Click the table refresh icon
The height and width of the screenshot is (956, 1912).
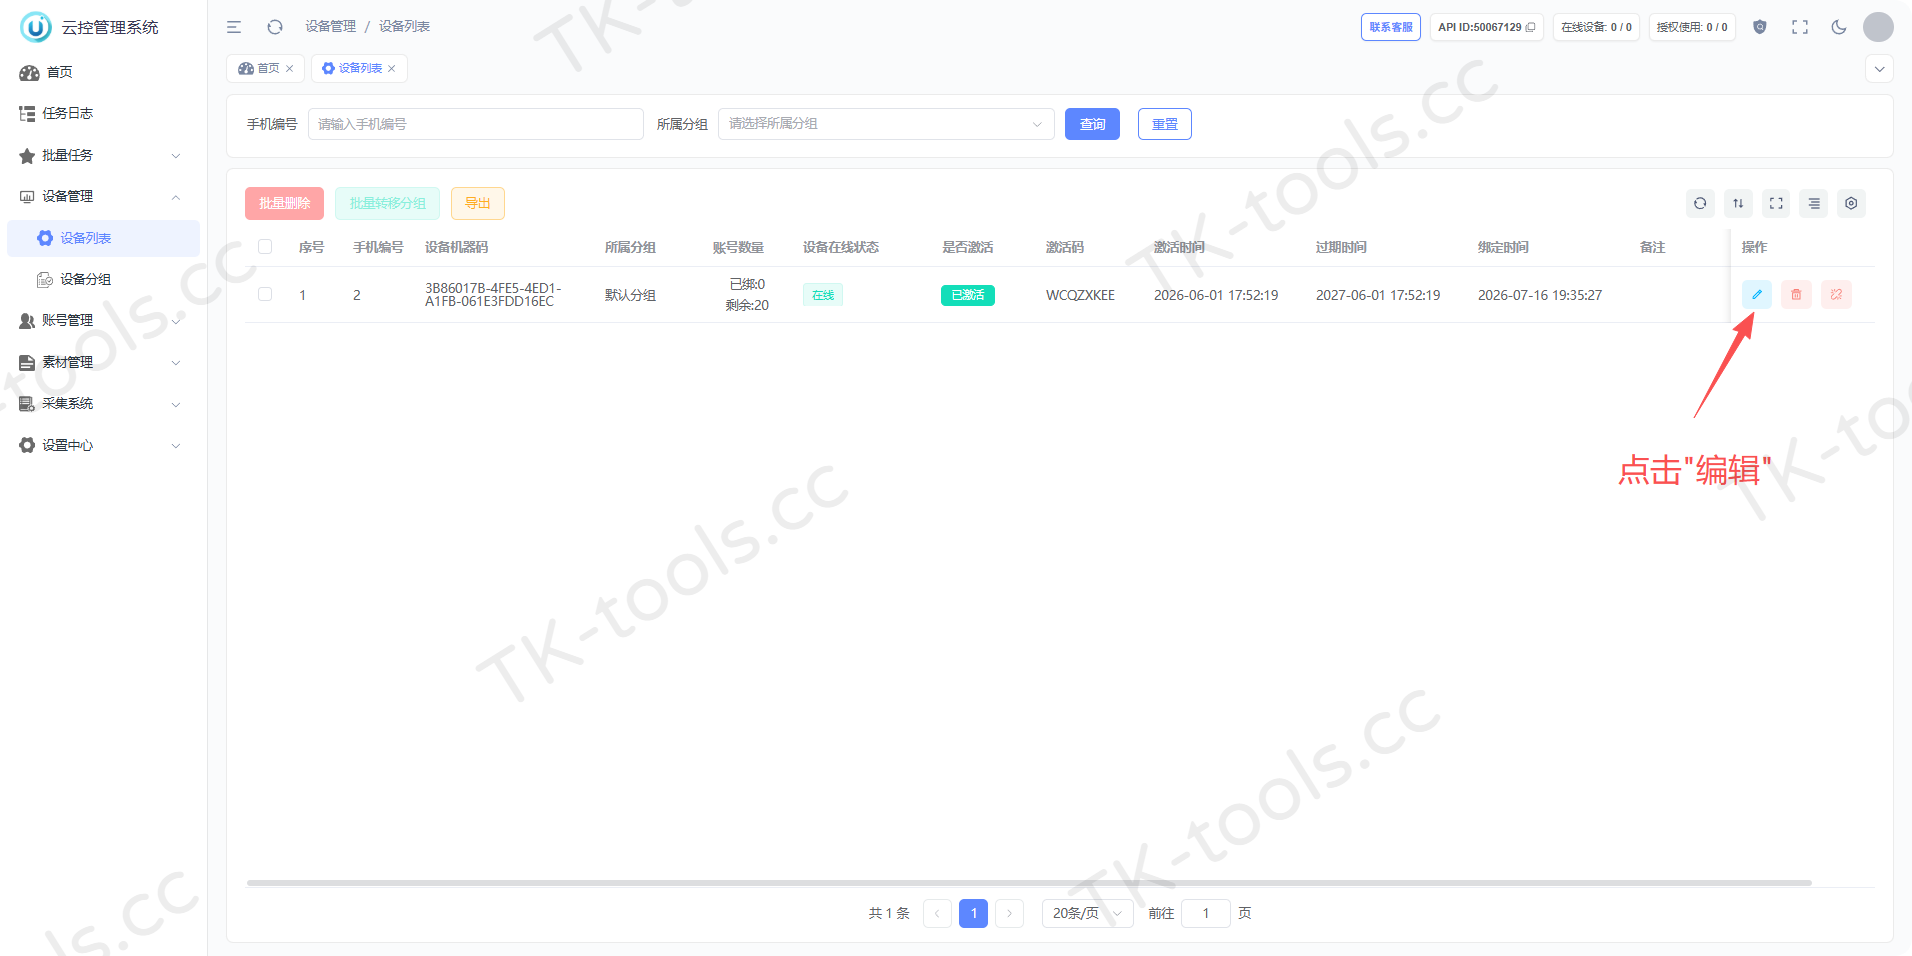click(x=1700, y=203)
